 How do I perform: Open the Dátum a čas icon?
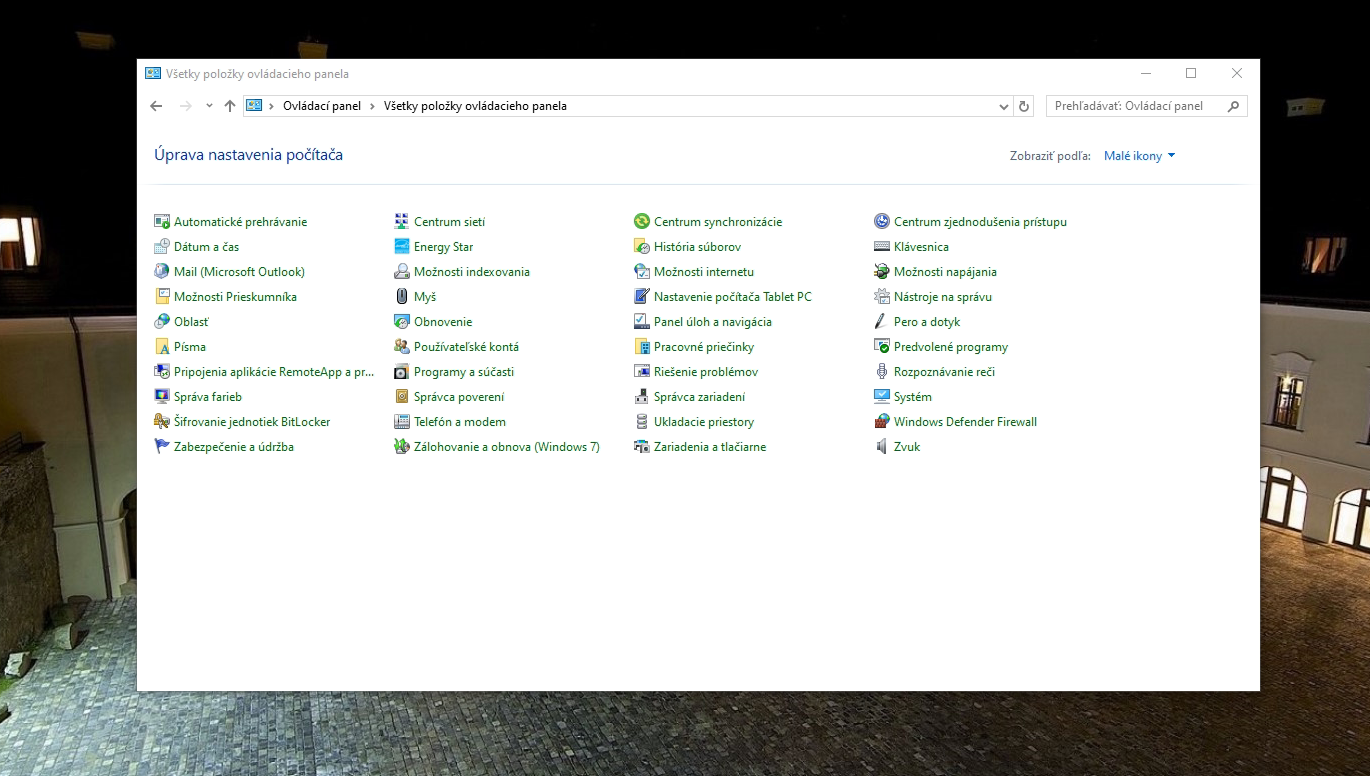[162, 247]
